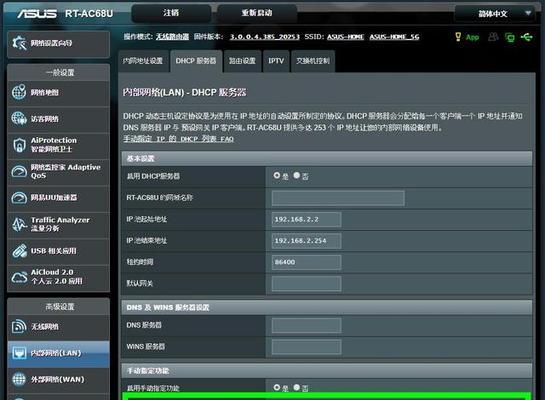This screenshot has width=545, height=400.
Task: Disable DHCP server No radio
Action: point(296,175)
